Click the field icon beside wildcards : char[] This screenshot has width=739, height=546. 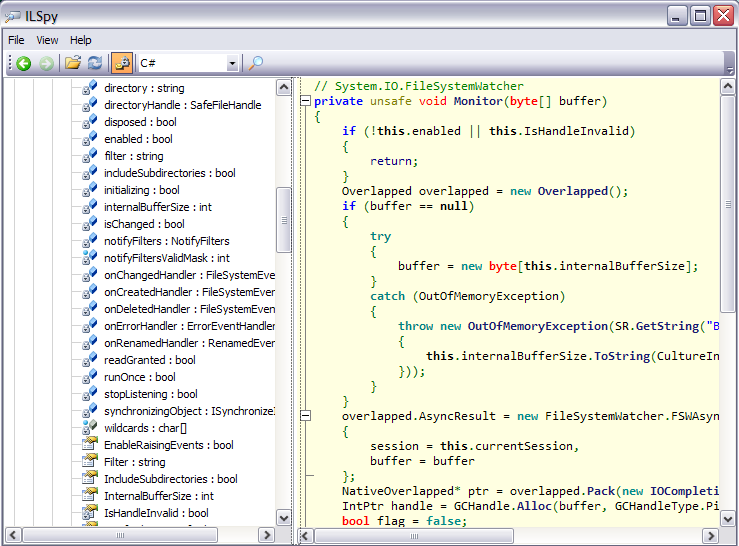[90, 428]
